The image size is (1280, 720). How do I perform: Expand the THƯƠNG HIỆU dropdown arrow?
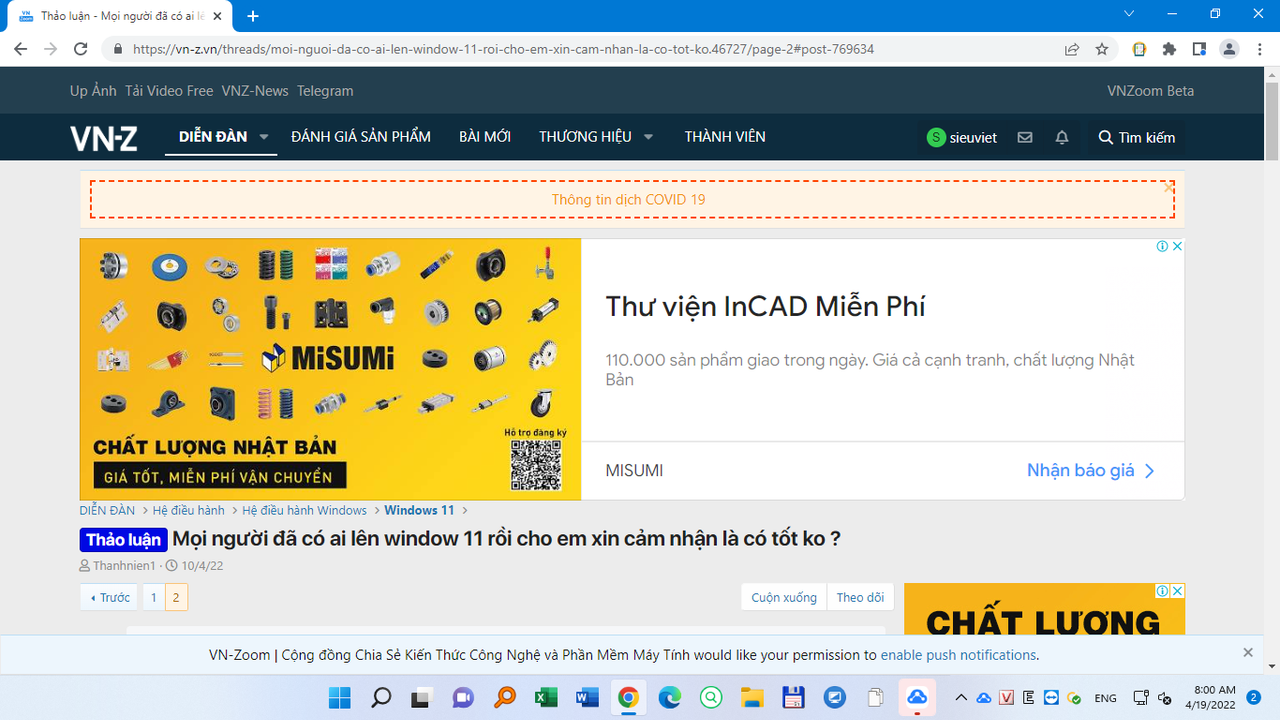point(648,137)
